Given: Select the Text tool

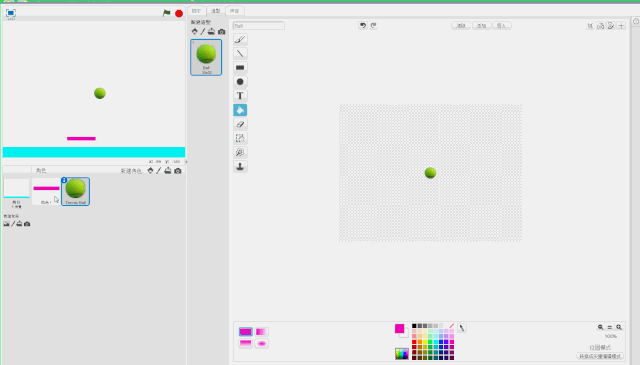Looking at the screenshot, I should point(240,96).
